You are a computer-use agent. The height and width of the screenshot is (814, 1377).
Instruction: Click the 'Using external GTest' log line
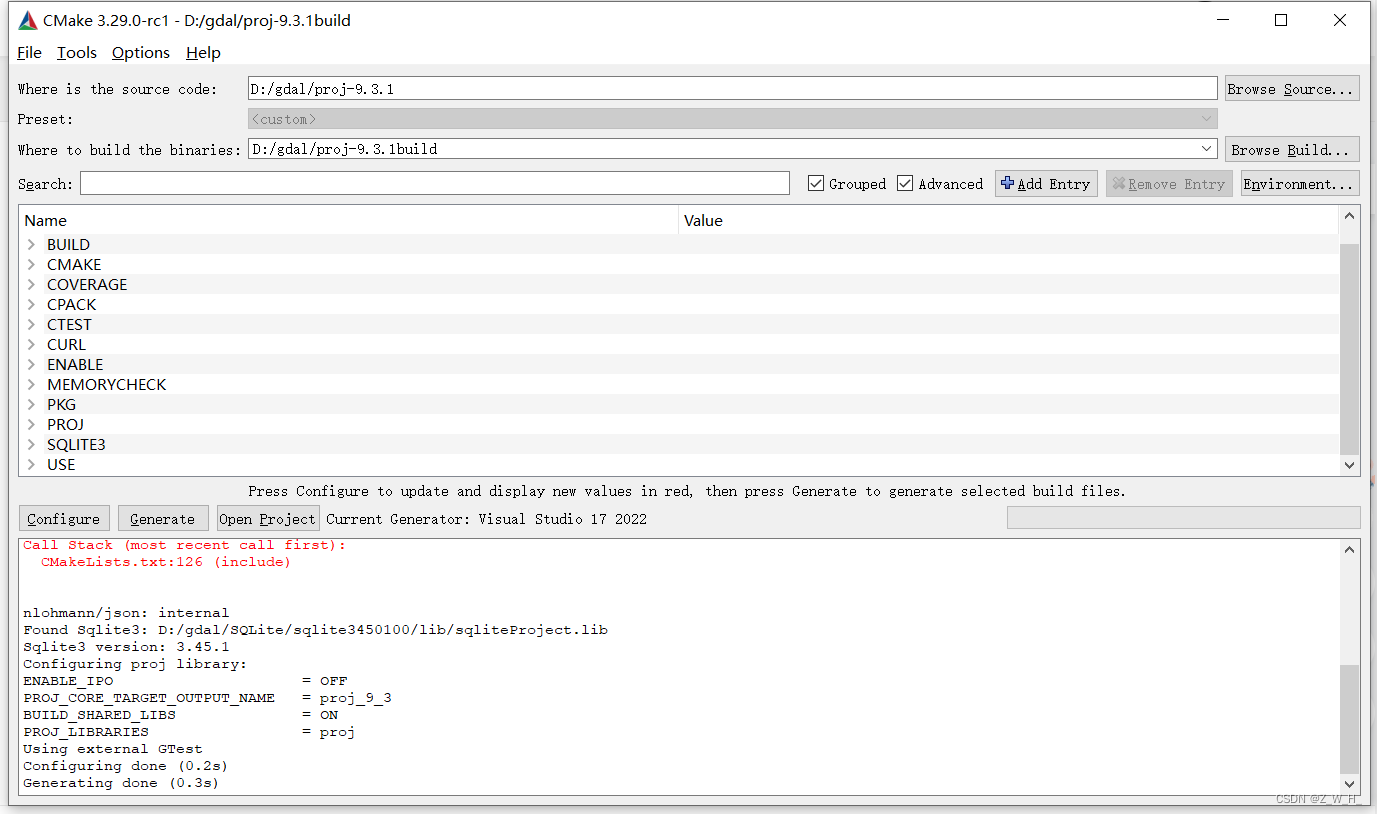point(113,749)
